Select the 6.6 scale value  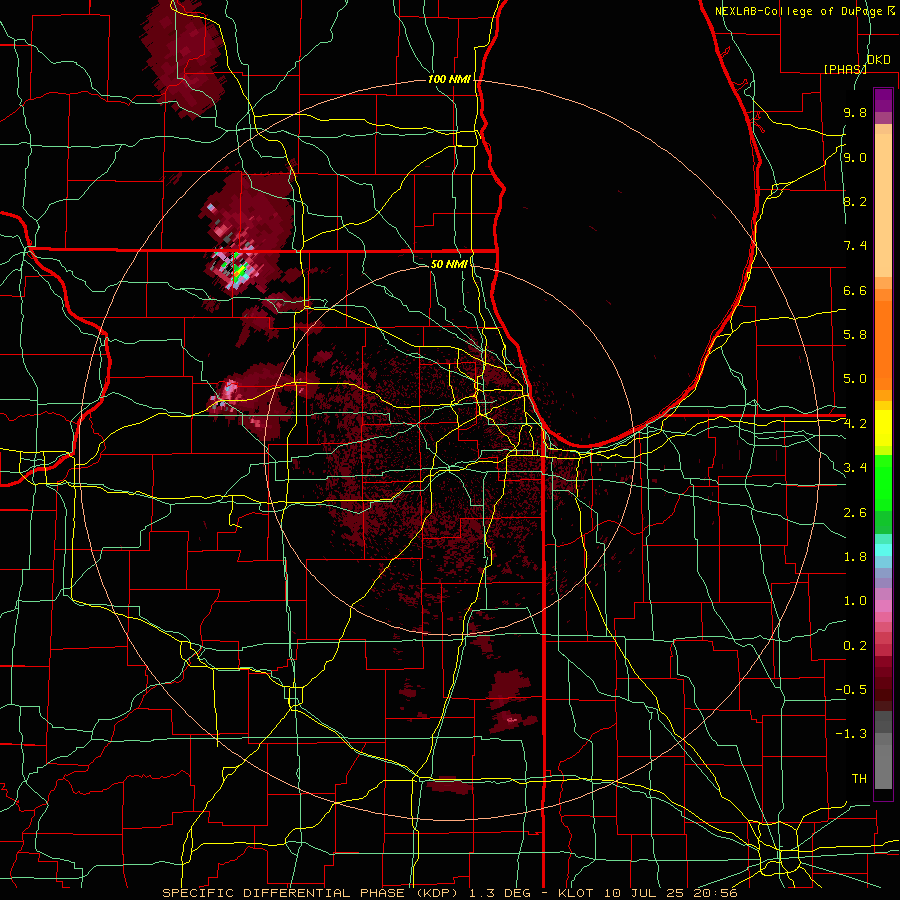tap(855, 290)
